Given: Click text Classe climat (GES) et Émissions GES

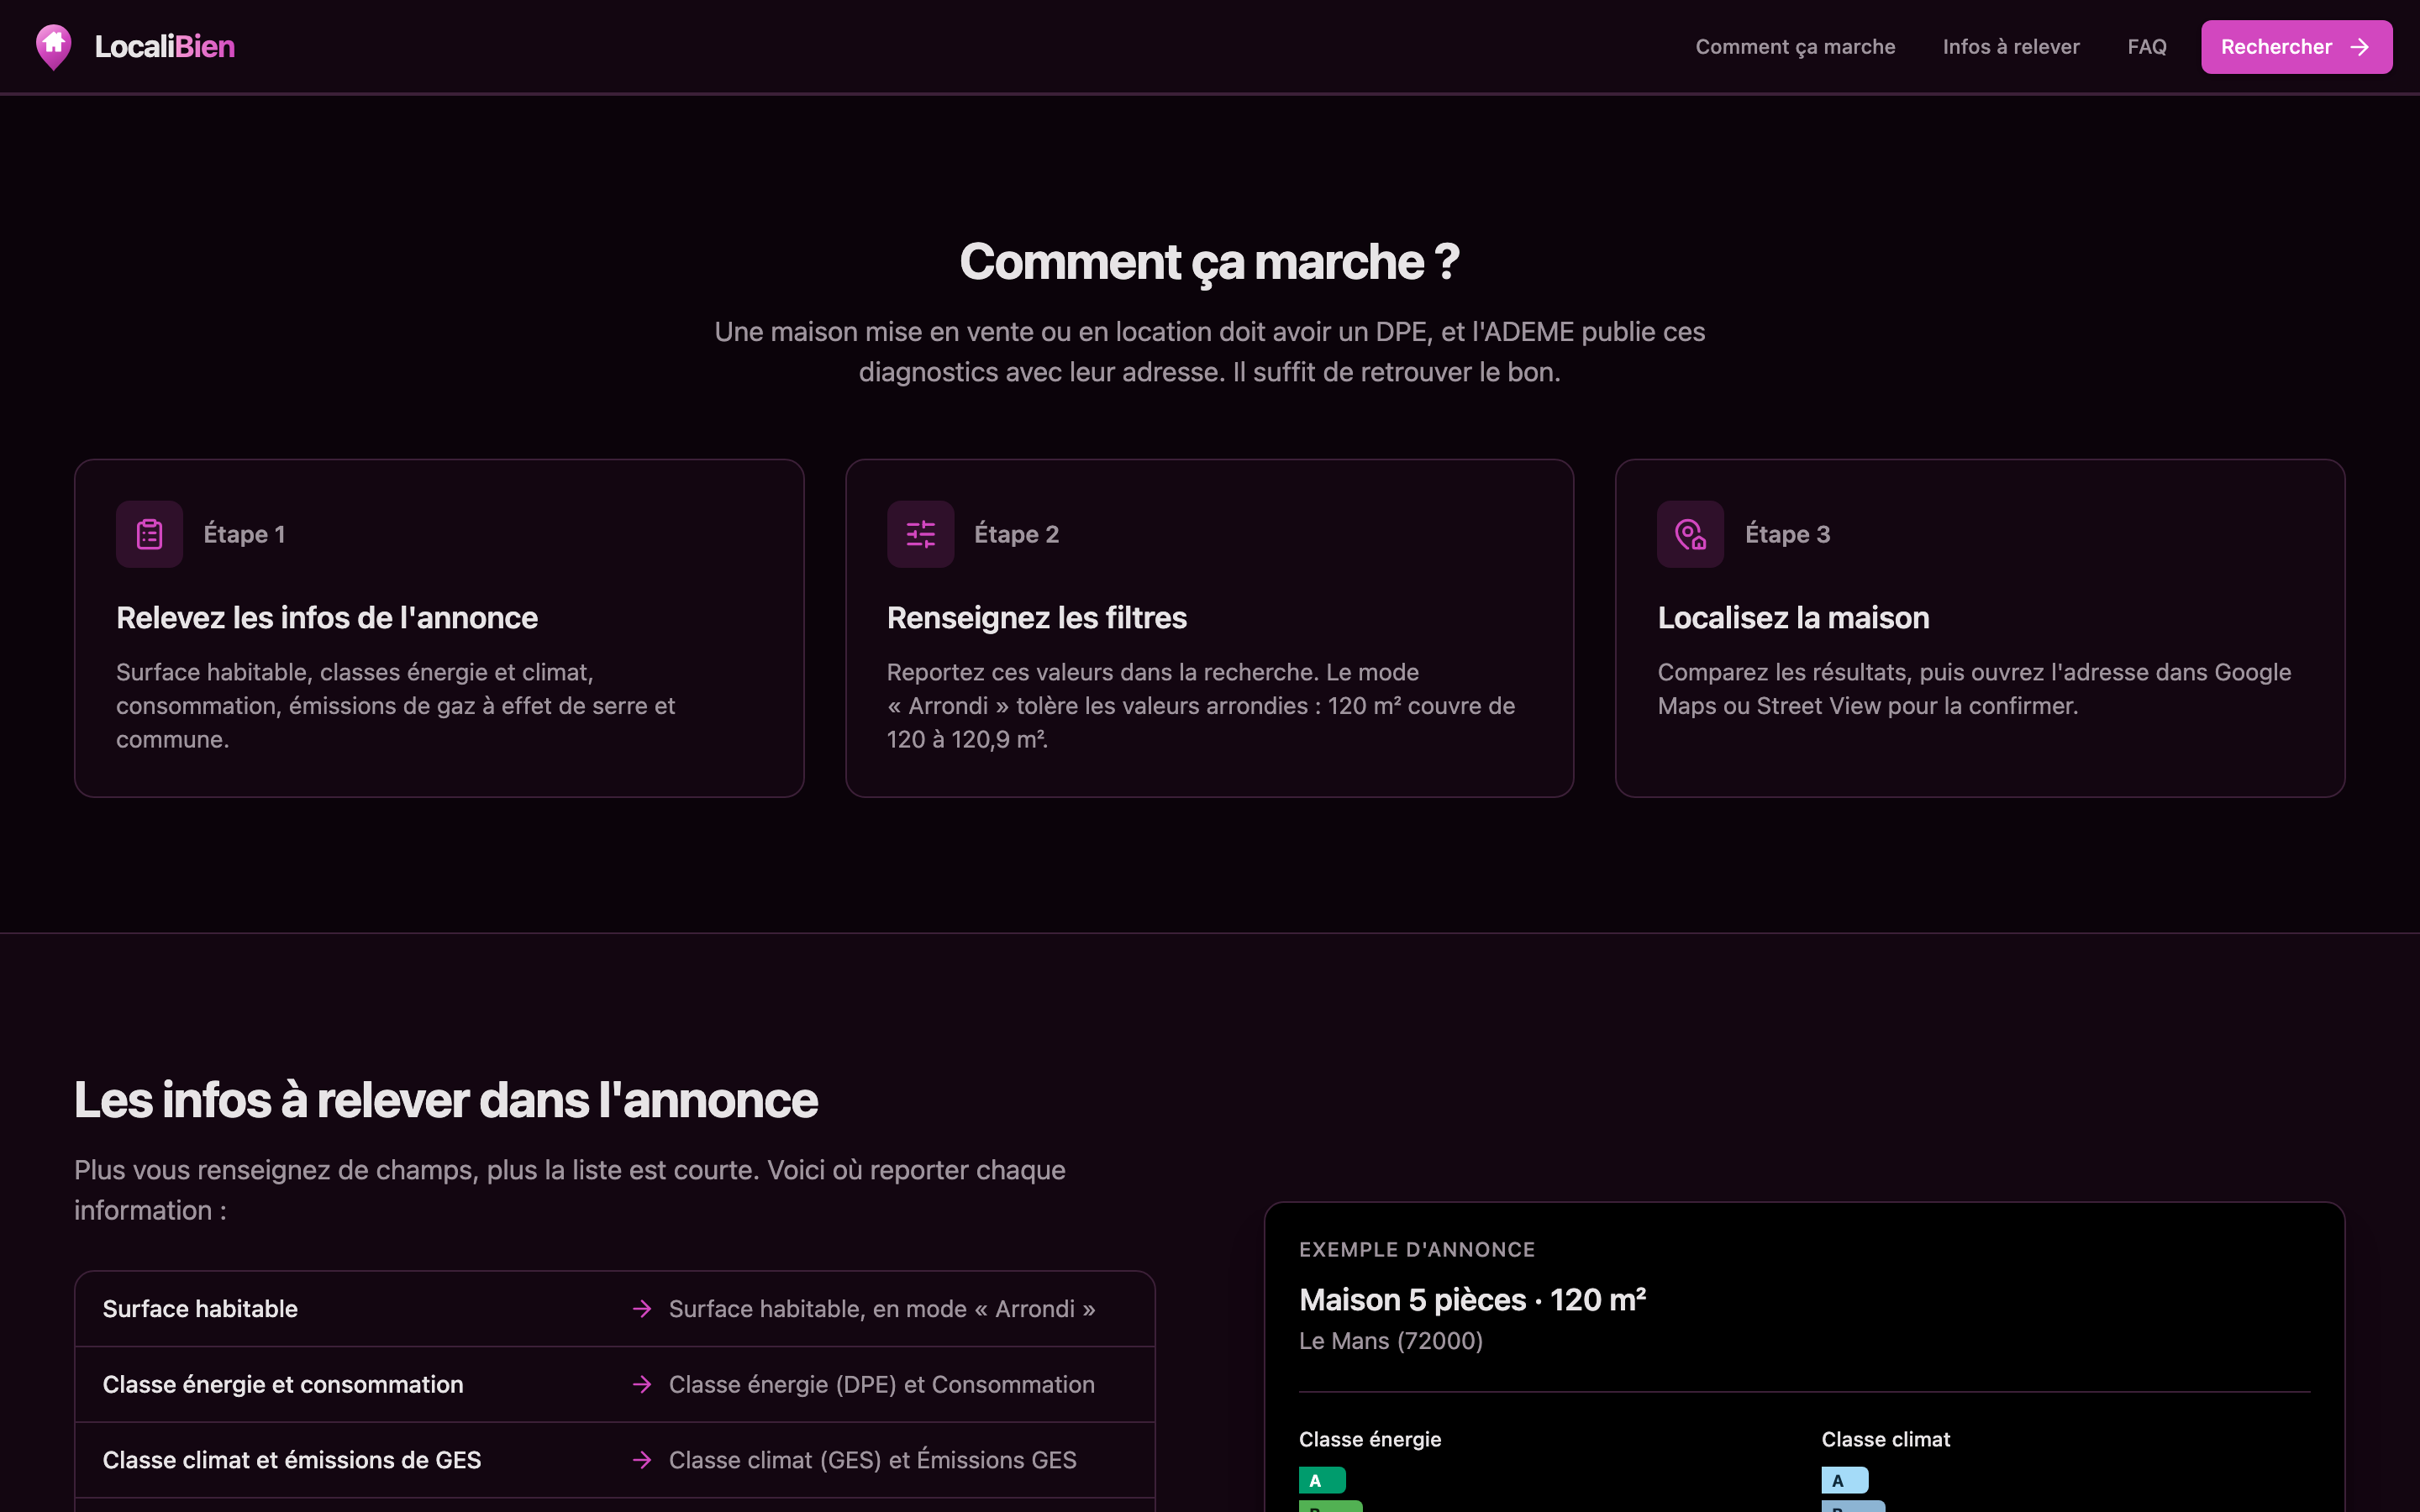Looking at the screenshot, I should 872,1460.
